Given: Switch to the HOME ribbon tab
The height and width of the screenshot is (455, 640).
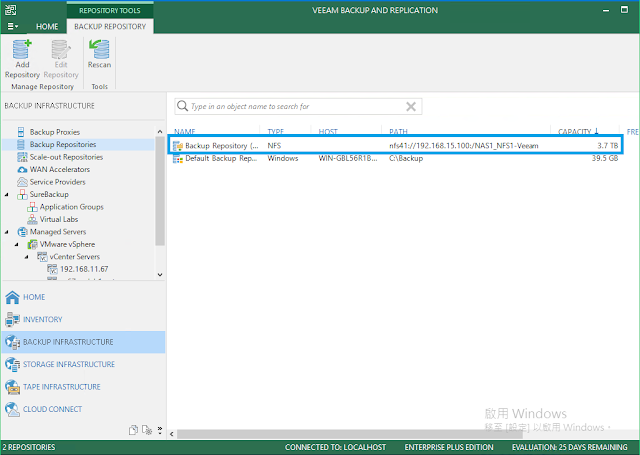Looking at the screenshot, I should coord(47,27).
